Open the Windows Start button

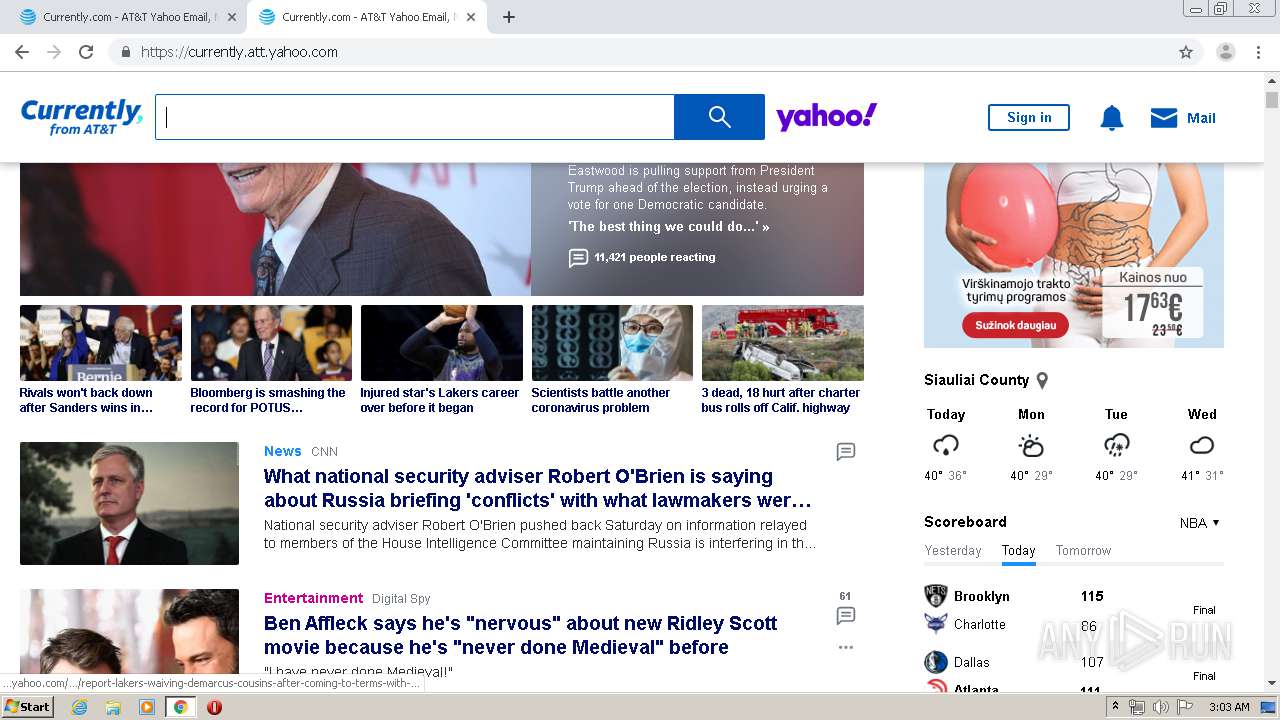tap(27, 707)
